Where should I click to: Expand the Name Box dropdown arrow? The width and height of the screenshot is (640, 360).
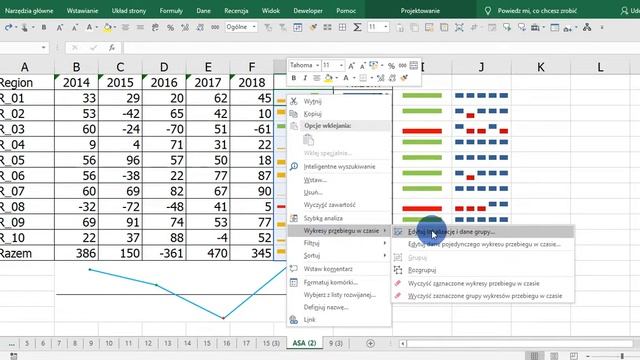coord(43,48)
